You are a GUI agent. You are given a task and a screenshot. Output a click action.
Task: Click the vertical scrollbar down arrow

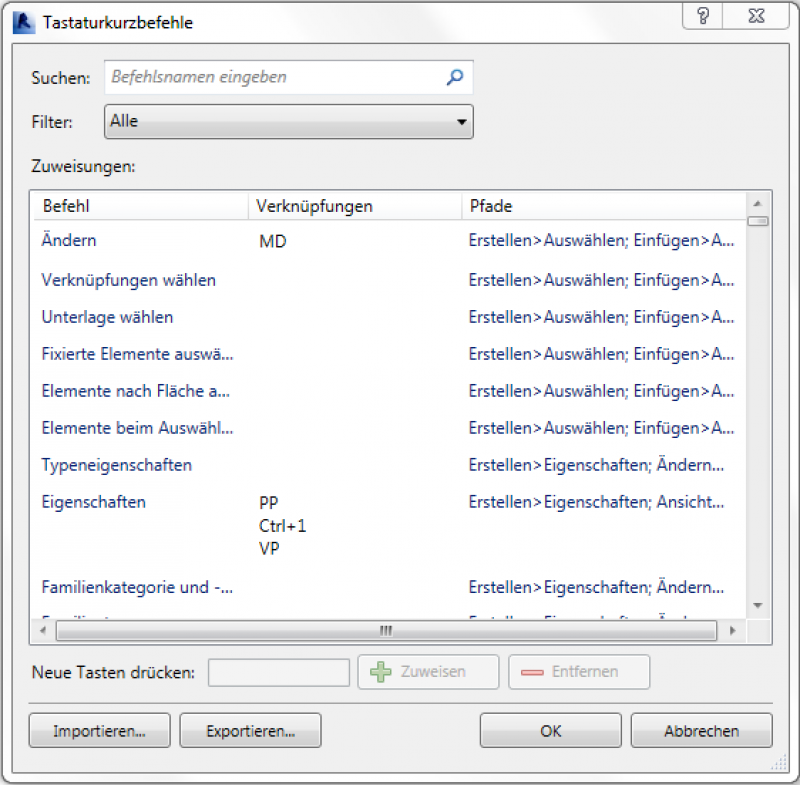[x=757, y=606]
